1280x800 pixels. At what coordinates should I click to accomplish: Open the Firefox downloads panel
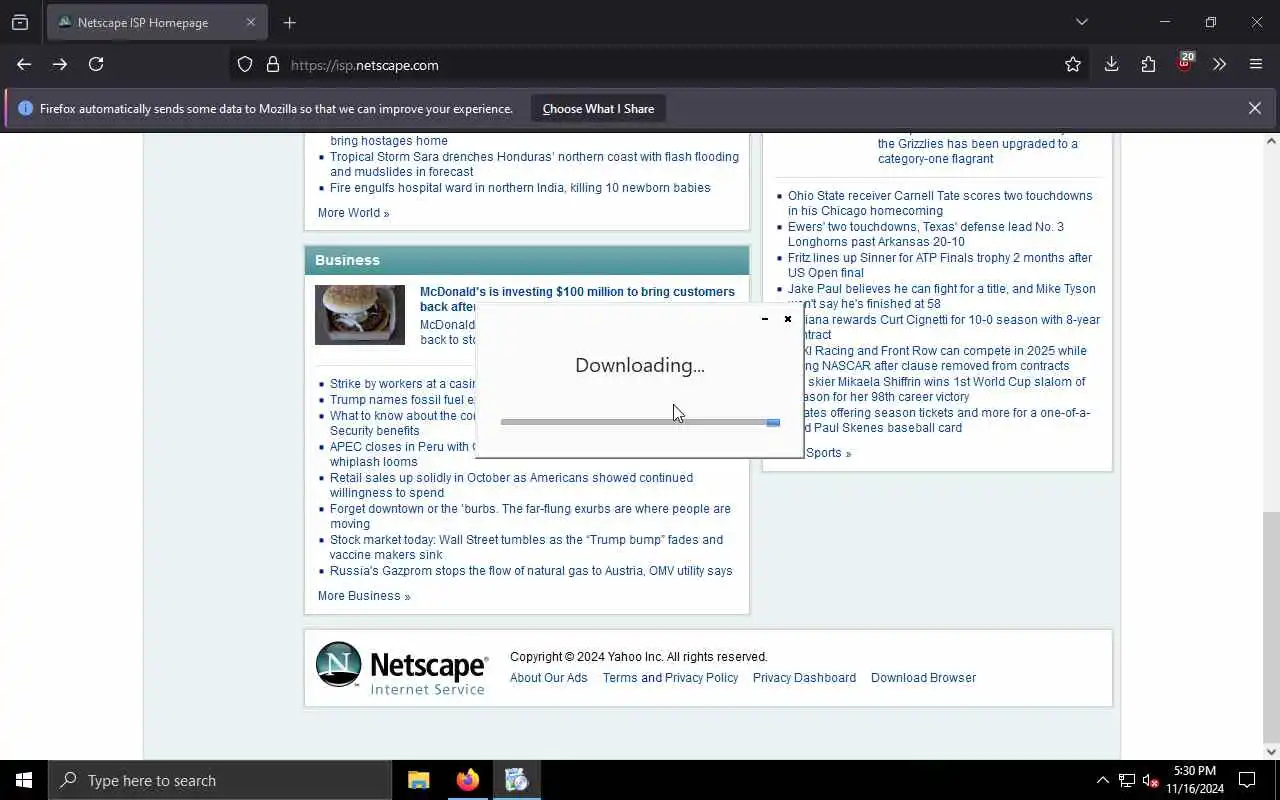[x=1111, y=65]
